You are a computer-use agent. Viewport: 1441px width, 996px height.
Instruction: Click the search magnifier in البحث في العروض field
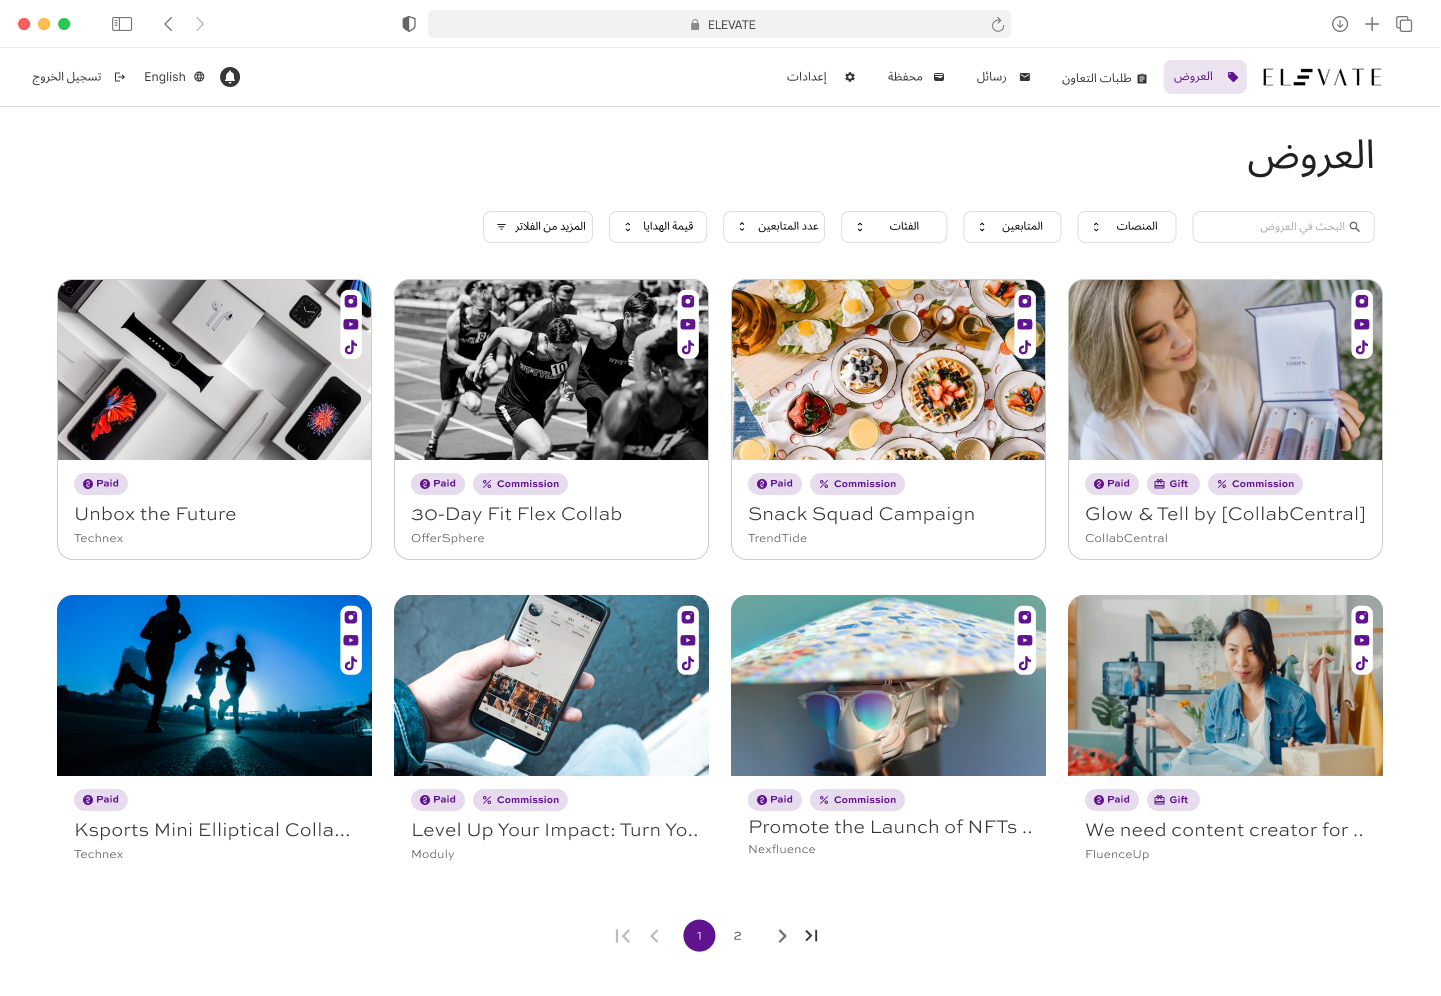click(1355, 227)
